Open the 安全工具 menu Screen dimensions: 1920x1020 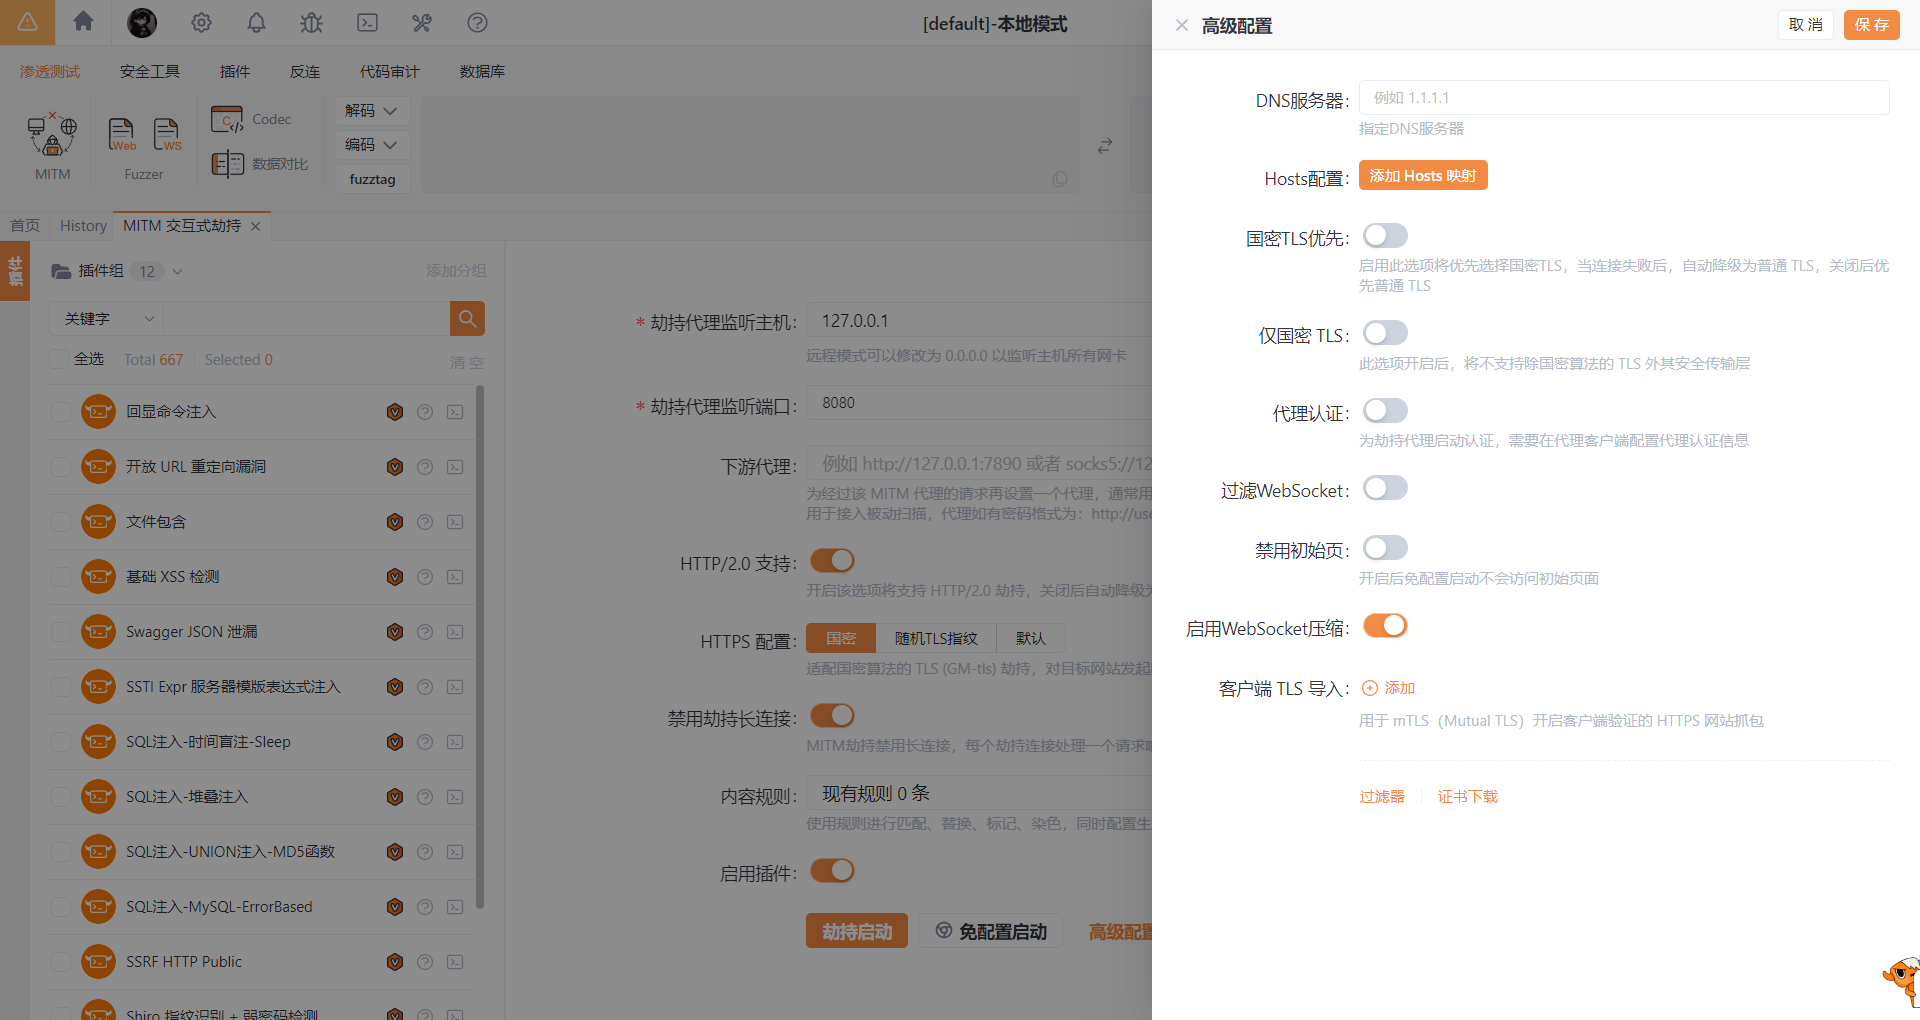(150, 71)
